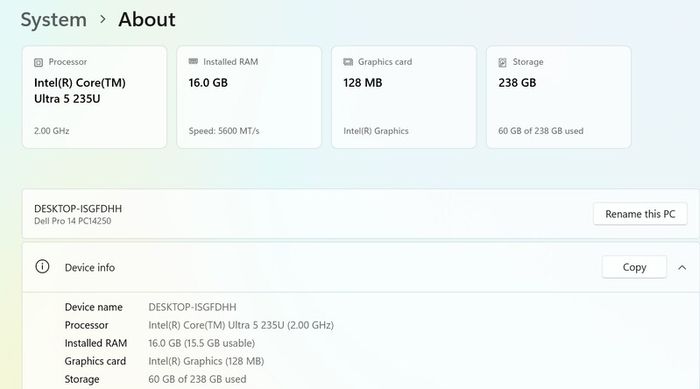Screen dimensions: 700x389
Task: Click the 128 MB graphics value
Action: [x=363, y=83]
